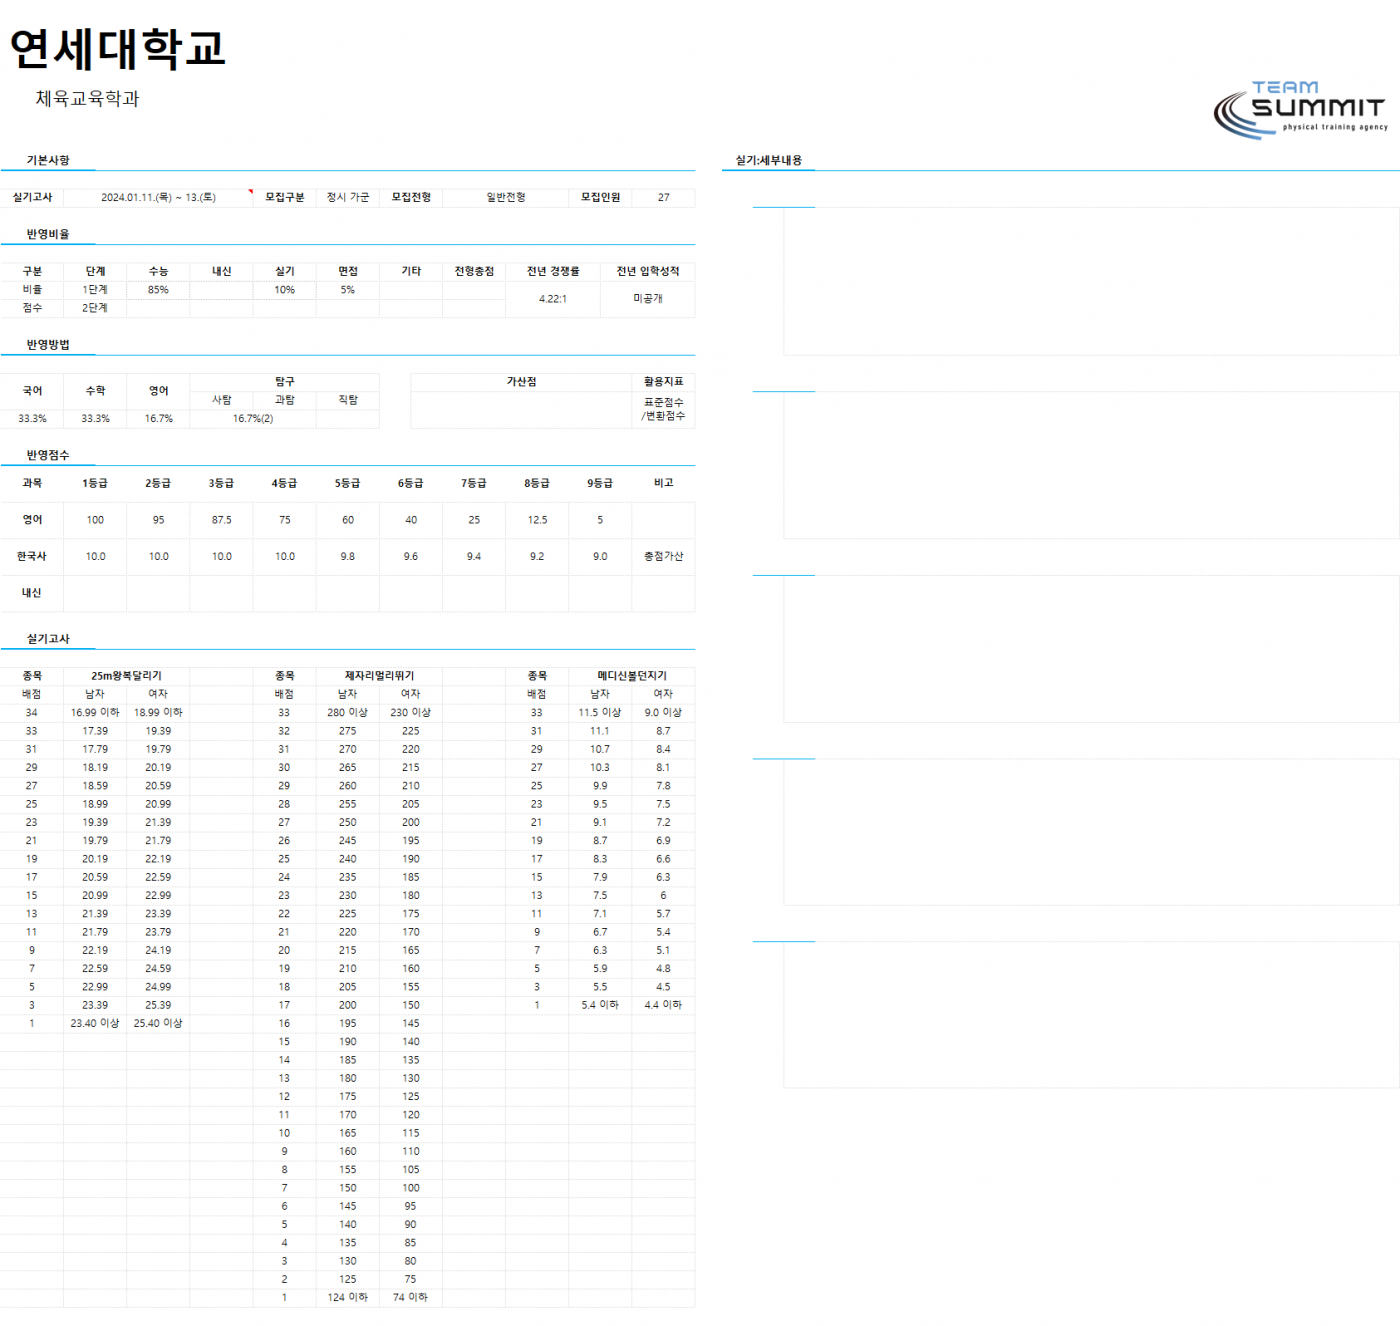Select the 체육교육학과 department subtitle
Viewport: 1400px width, 1326px height.
click(x=88, y=98)
